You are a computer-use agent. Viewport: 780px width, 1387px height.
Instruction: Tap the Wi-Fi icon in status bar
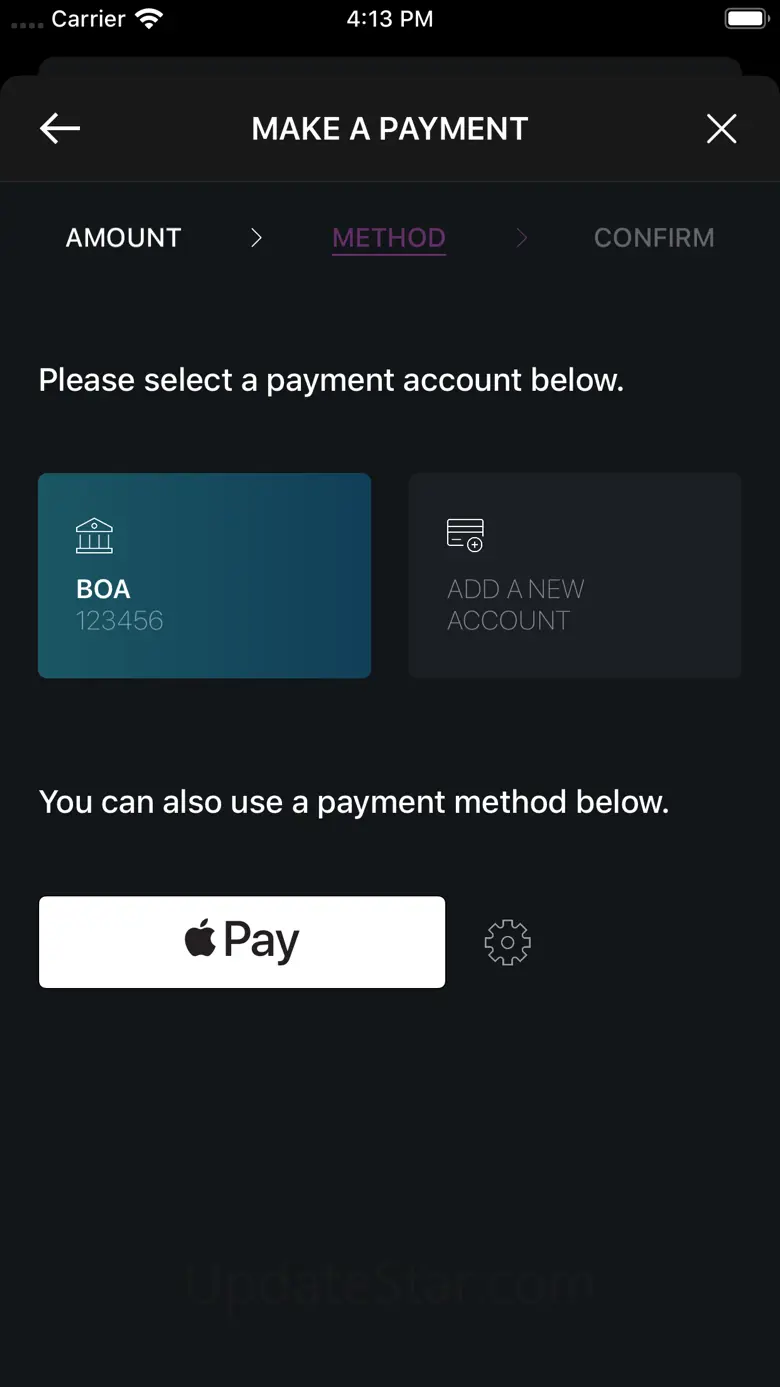pyautogui.click(x=149, y=19)
